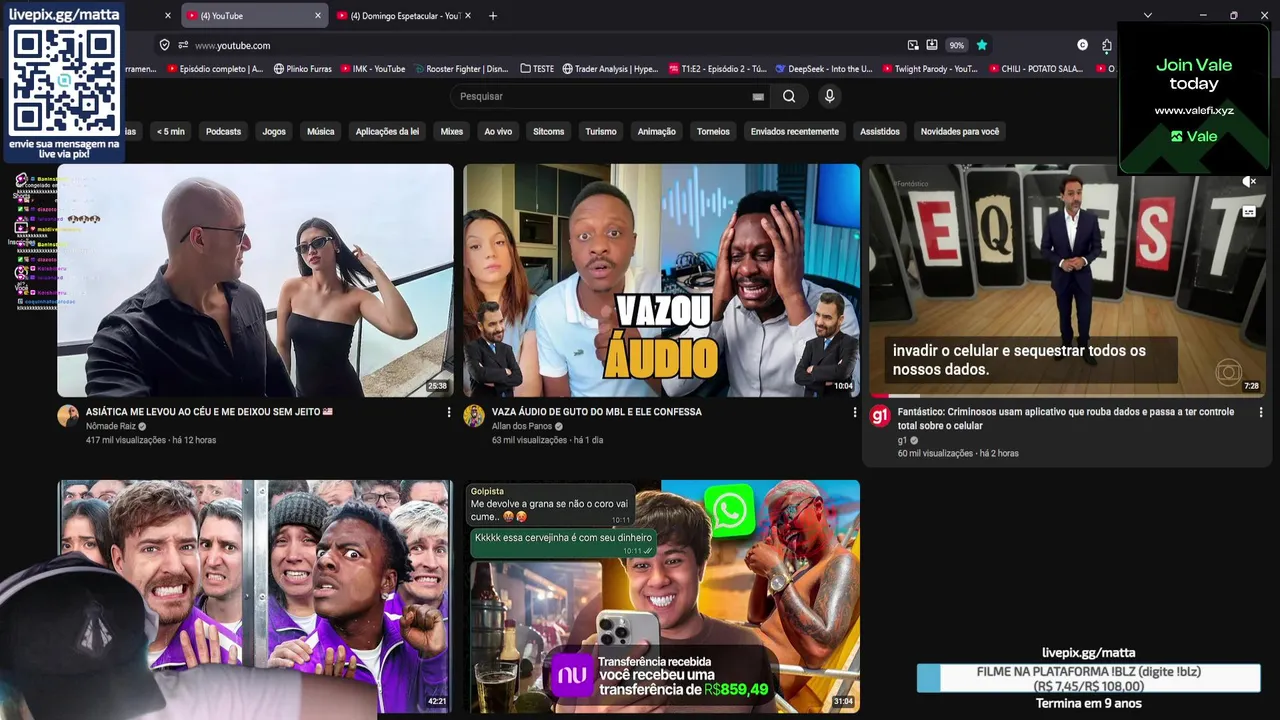Image resolution: width=1280 pixels, height=720 pixels.
Task: Open options menu for Vaza Áudio video
Action: click(x=854, y=412)
